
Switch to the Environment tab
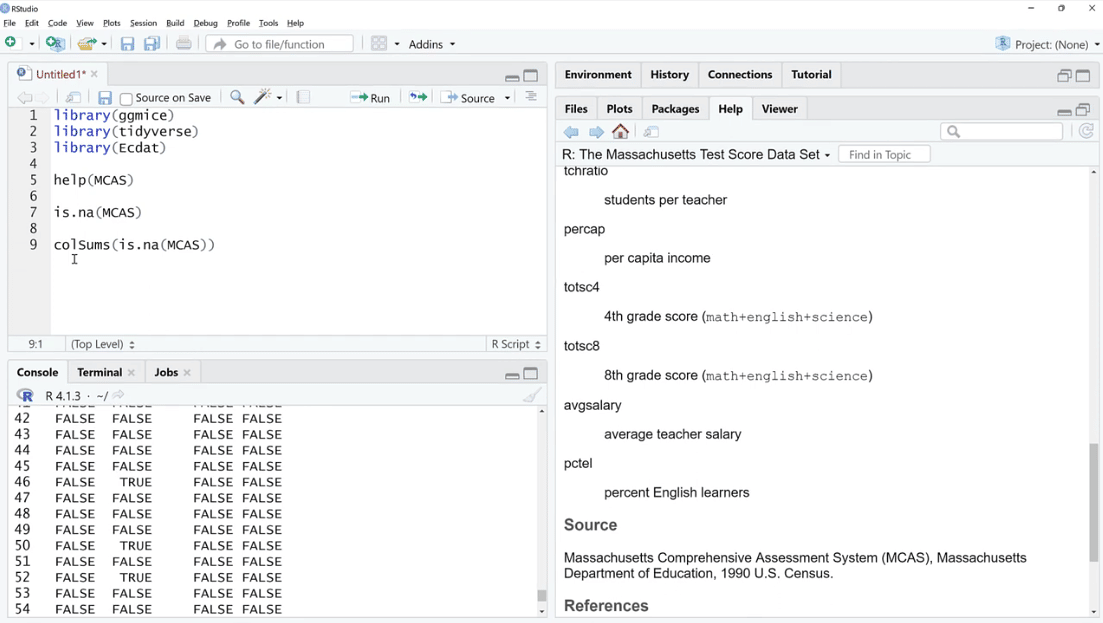(598, 75)
